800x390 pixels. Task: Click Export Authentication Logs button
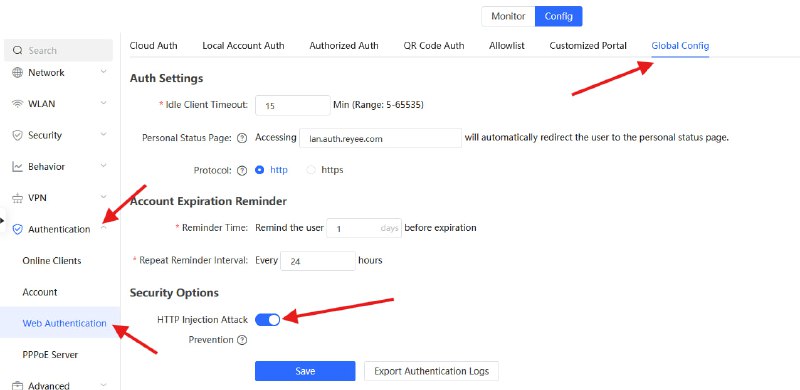click(x=431, y=371)
